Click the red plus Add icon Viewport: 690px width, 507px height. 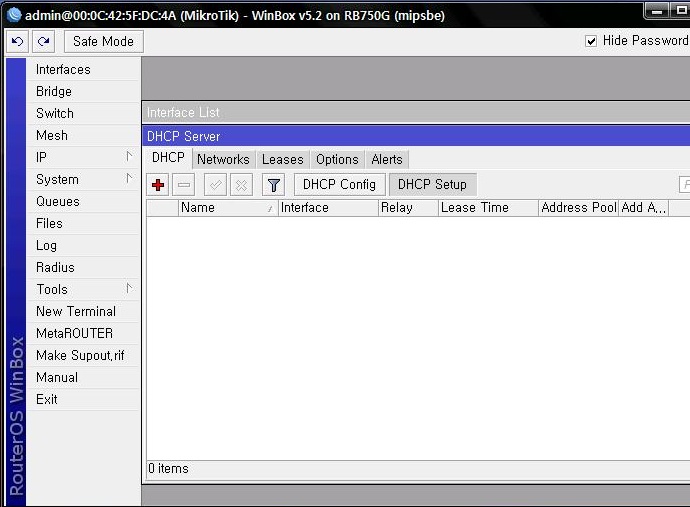pos(158,185)
